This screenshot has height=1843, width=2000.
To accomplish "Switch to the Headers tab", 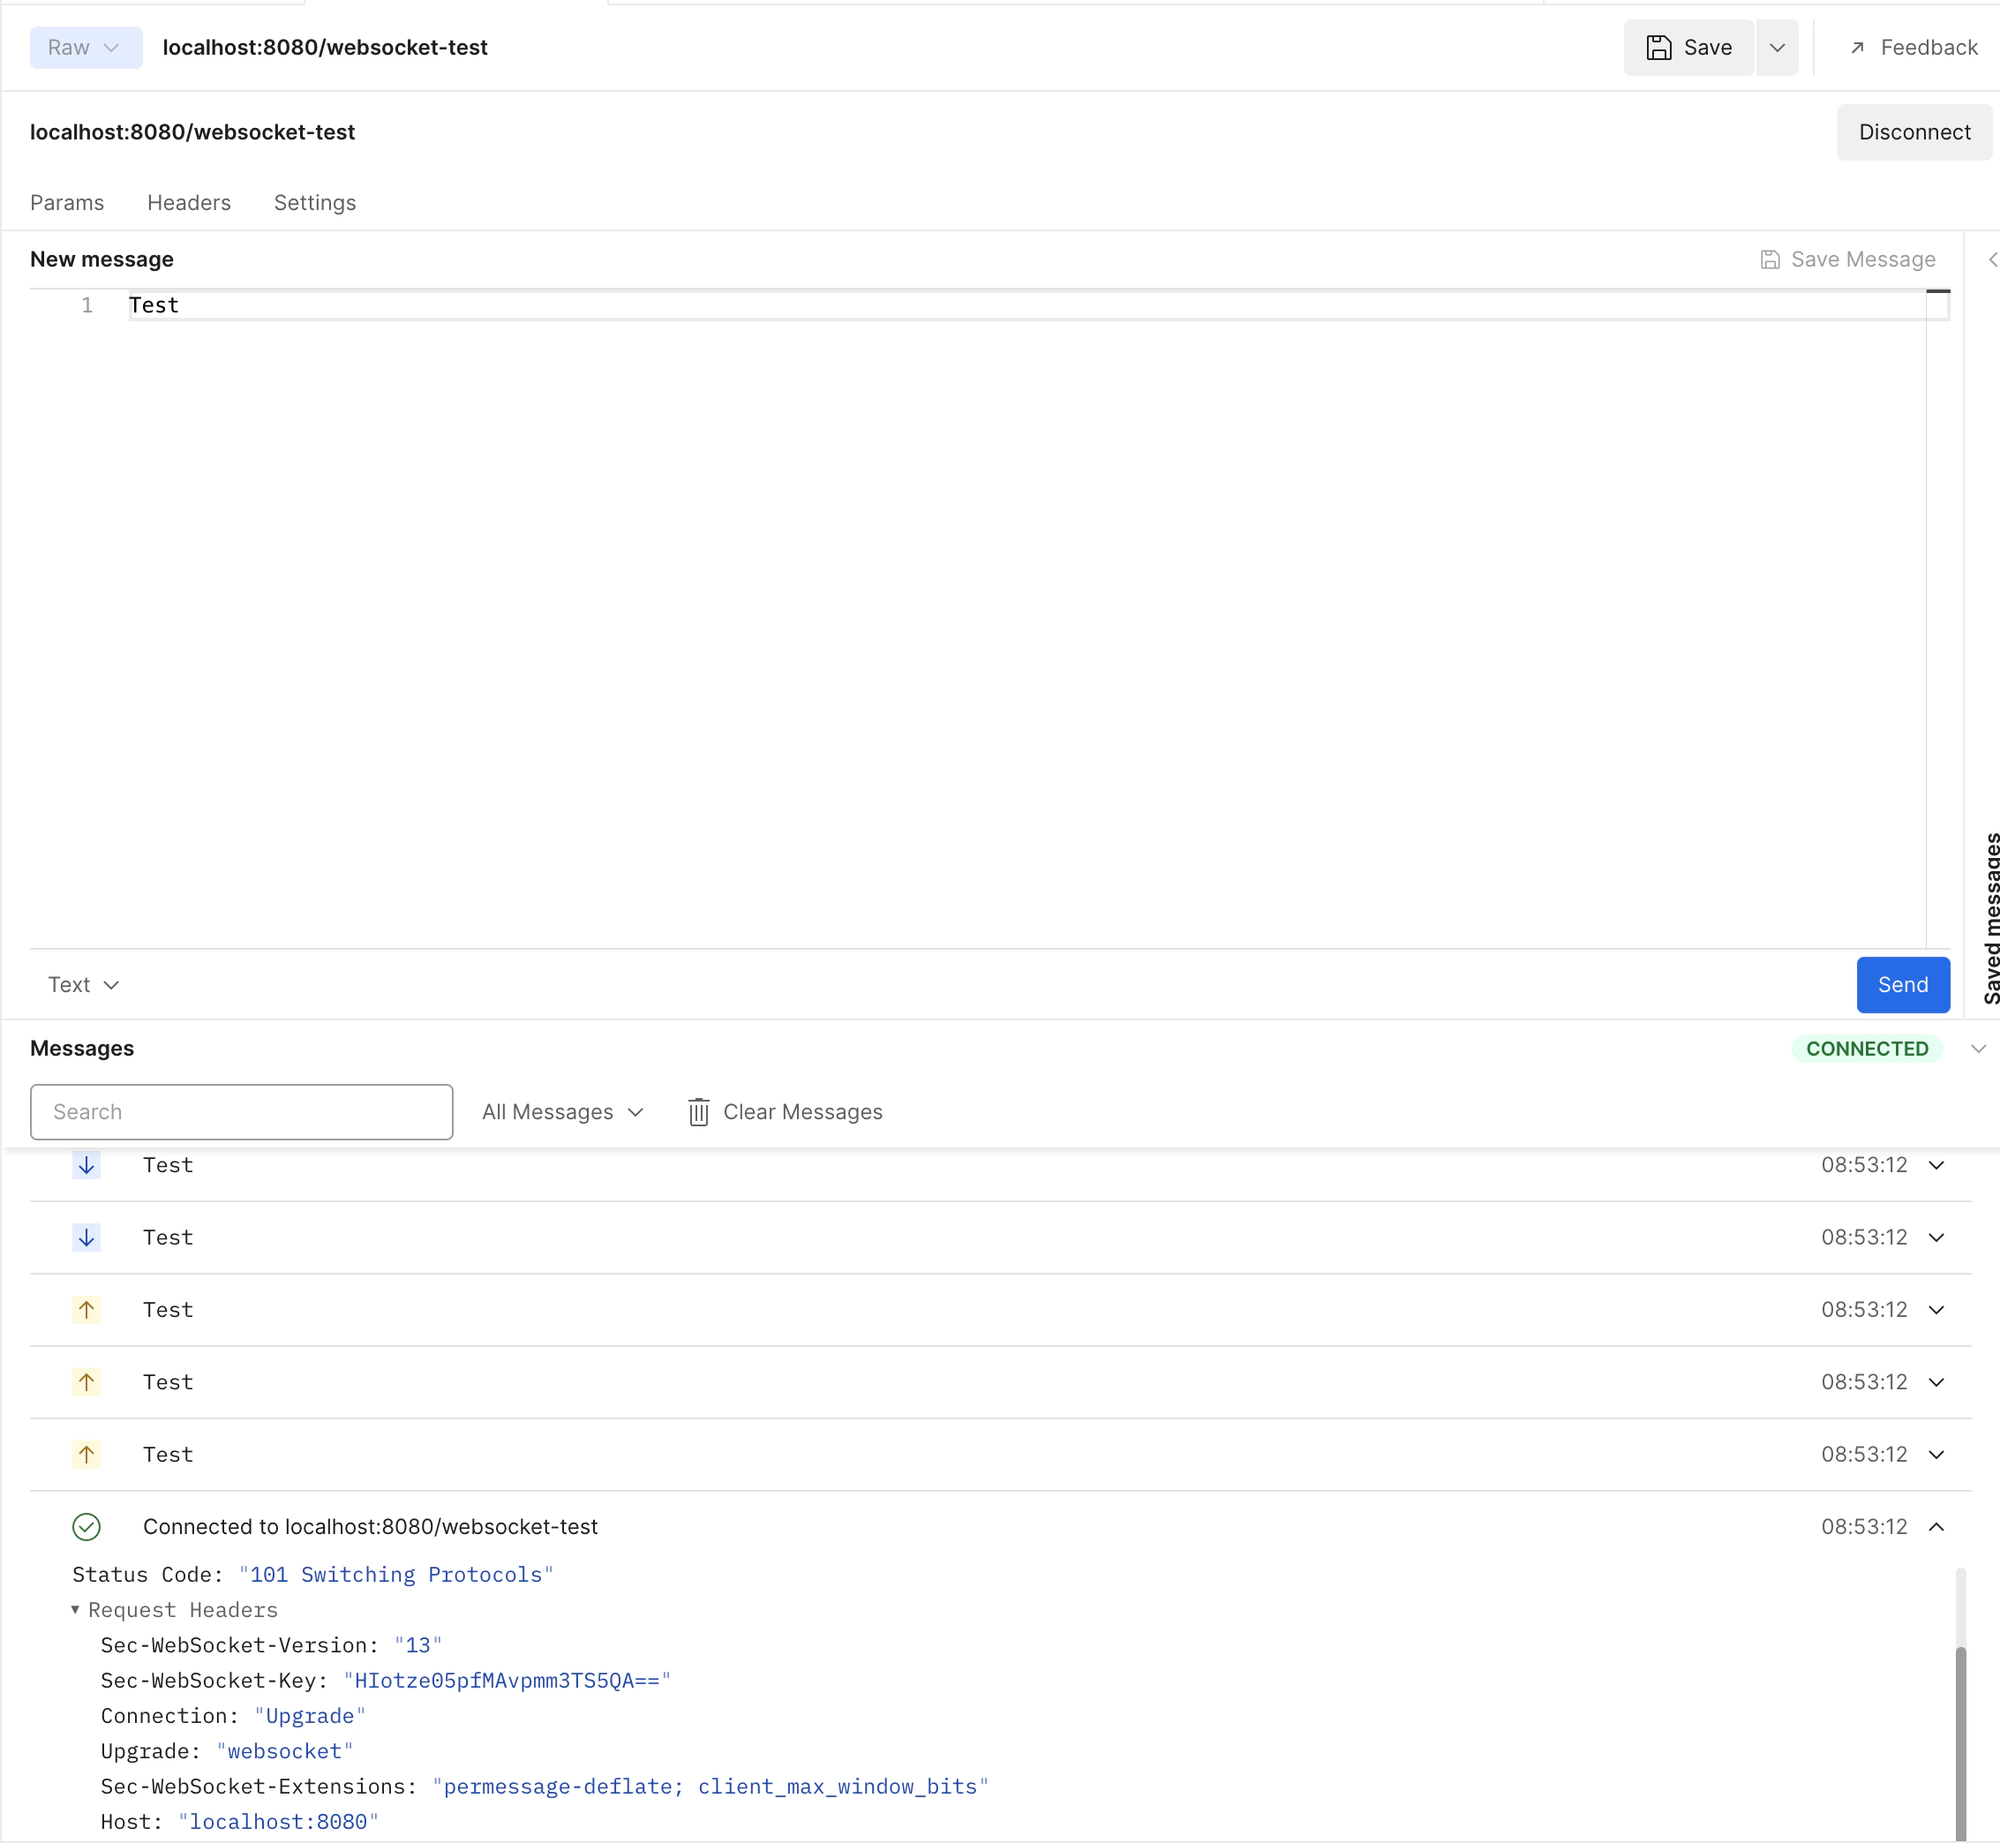I will (190, 202).
